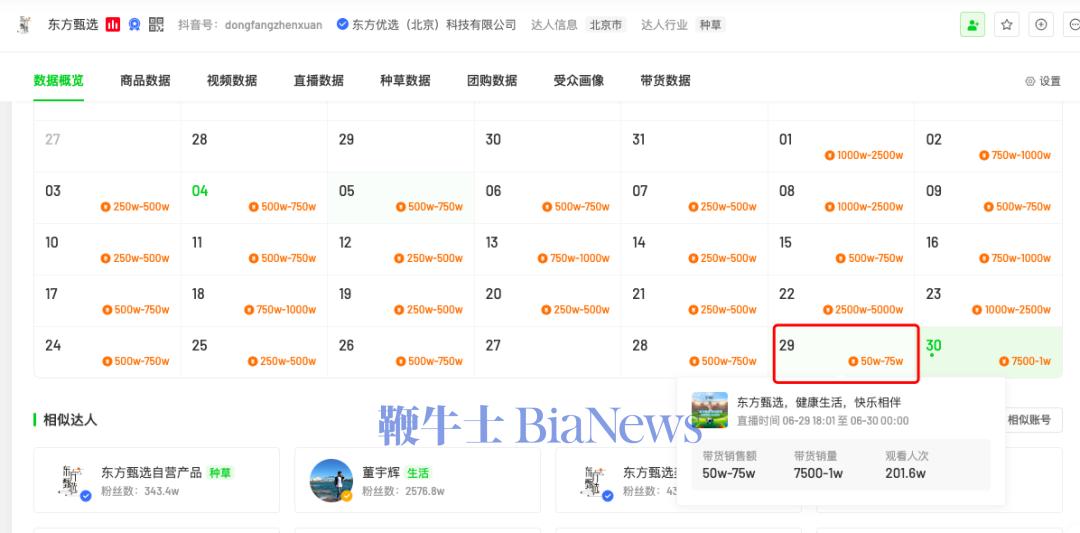1080x533 pixels.
Task: Select calendar day 22 with 2500w-5000w
Action: coord(842,301)
